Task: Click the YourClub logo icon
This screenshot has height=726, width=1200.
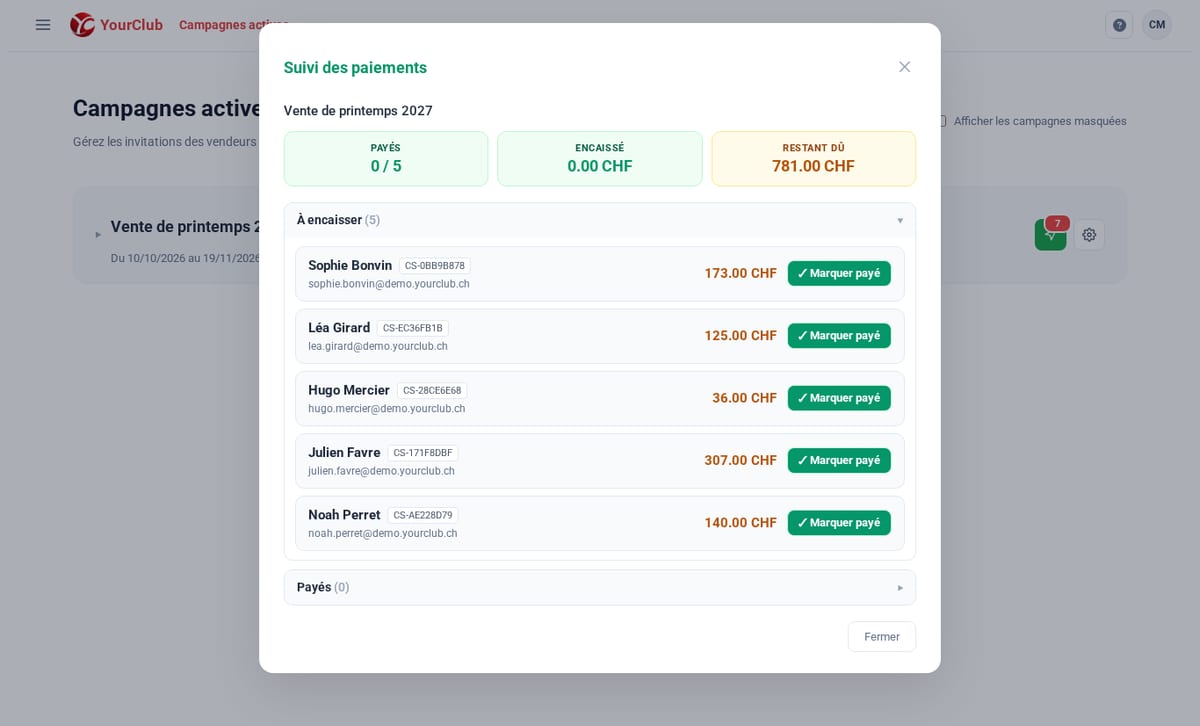Action: (x=82, y=25)
